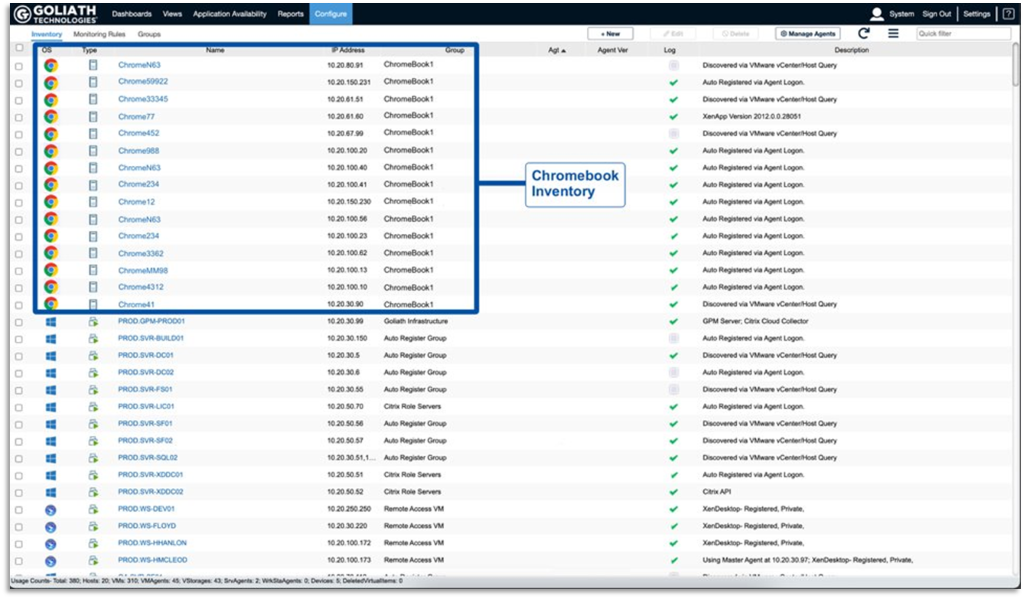Screen dimensions: 1024x599
Task: Click the device type icon for Chrome988
Action: [x=93, y=150]
